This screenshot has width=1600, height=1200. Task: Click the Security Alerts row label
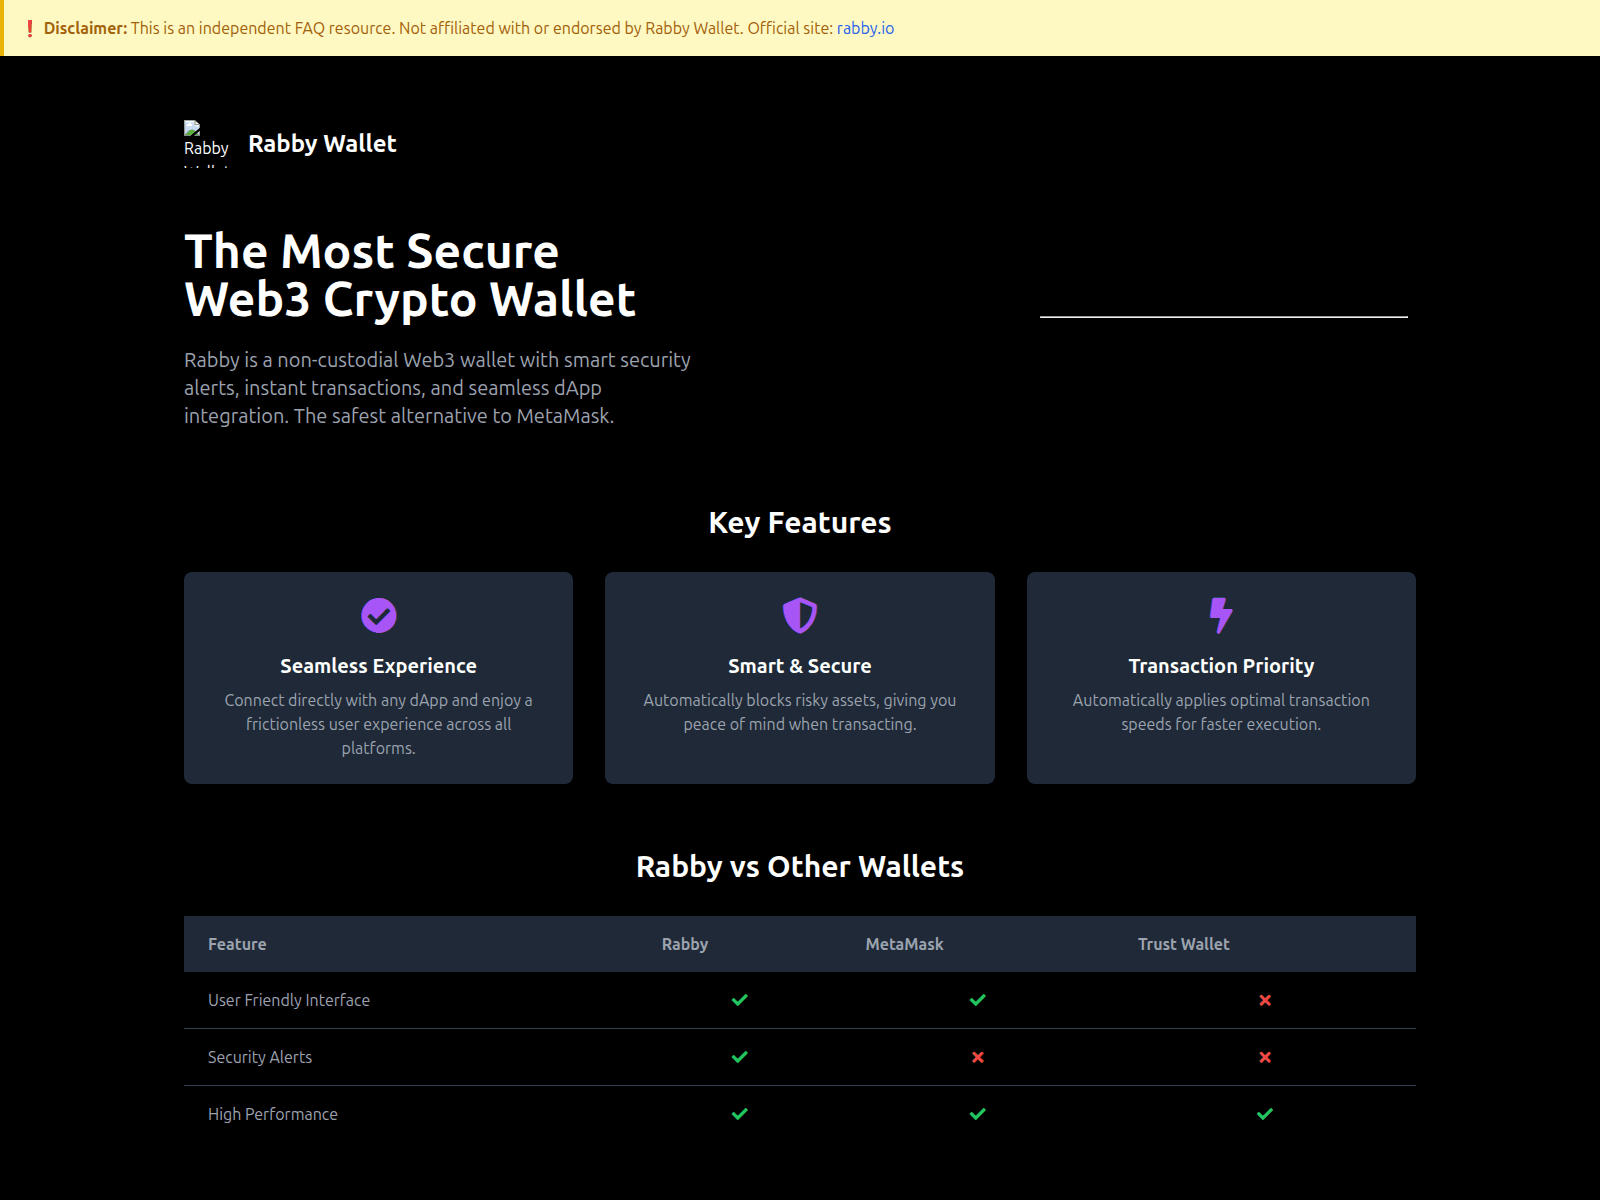[x=259, y=1056]
